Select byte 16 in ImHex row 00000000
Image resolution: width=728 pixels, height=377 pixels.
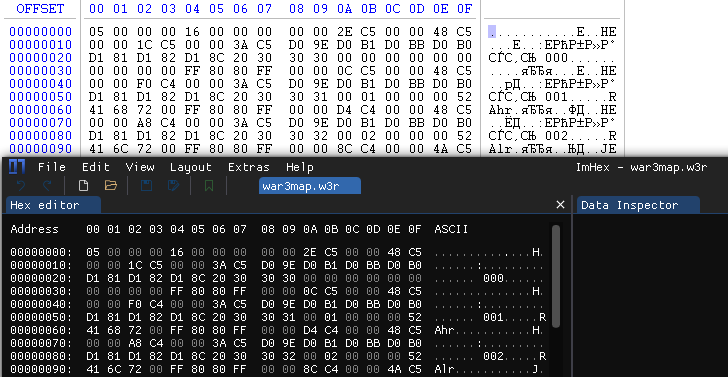click(x=177, y=253)
